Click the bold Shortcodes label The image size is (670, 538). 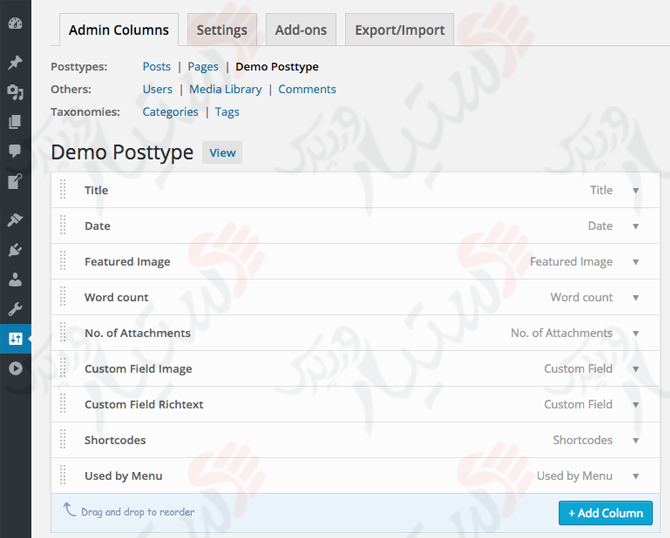pyautogui.click(x=115, y=440)
